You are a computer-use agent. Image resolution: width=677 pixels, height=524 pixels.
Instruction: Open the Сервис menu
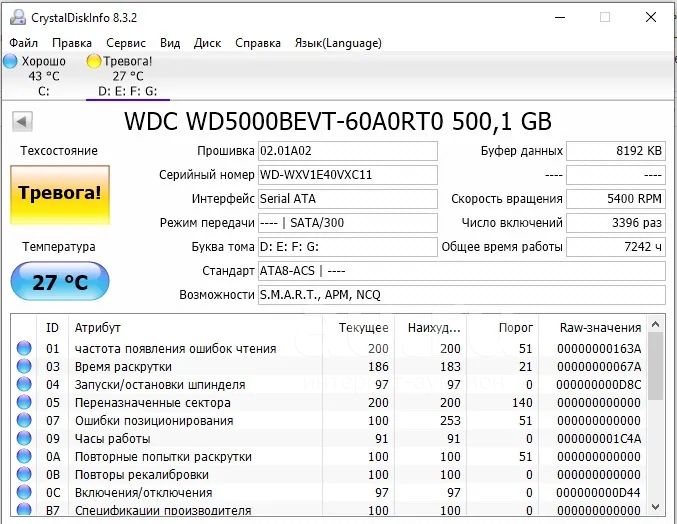pos(126,43)
